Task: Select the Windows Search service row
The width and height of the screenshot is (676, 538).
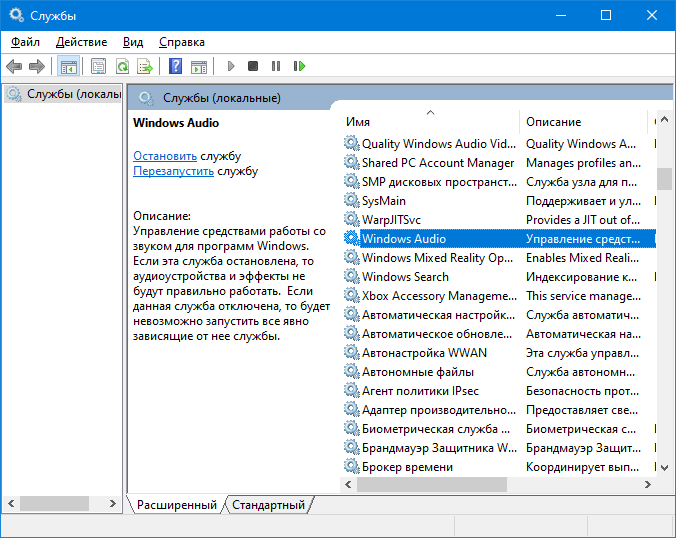Action: point(499,277)
